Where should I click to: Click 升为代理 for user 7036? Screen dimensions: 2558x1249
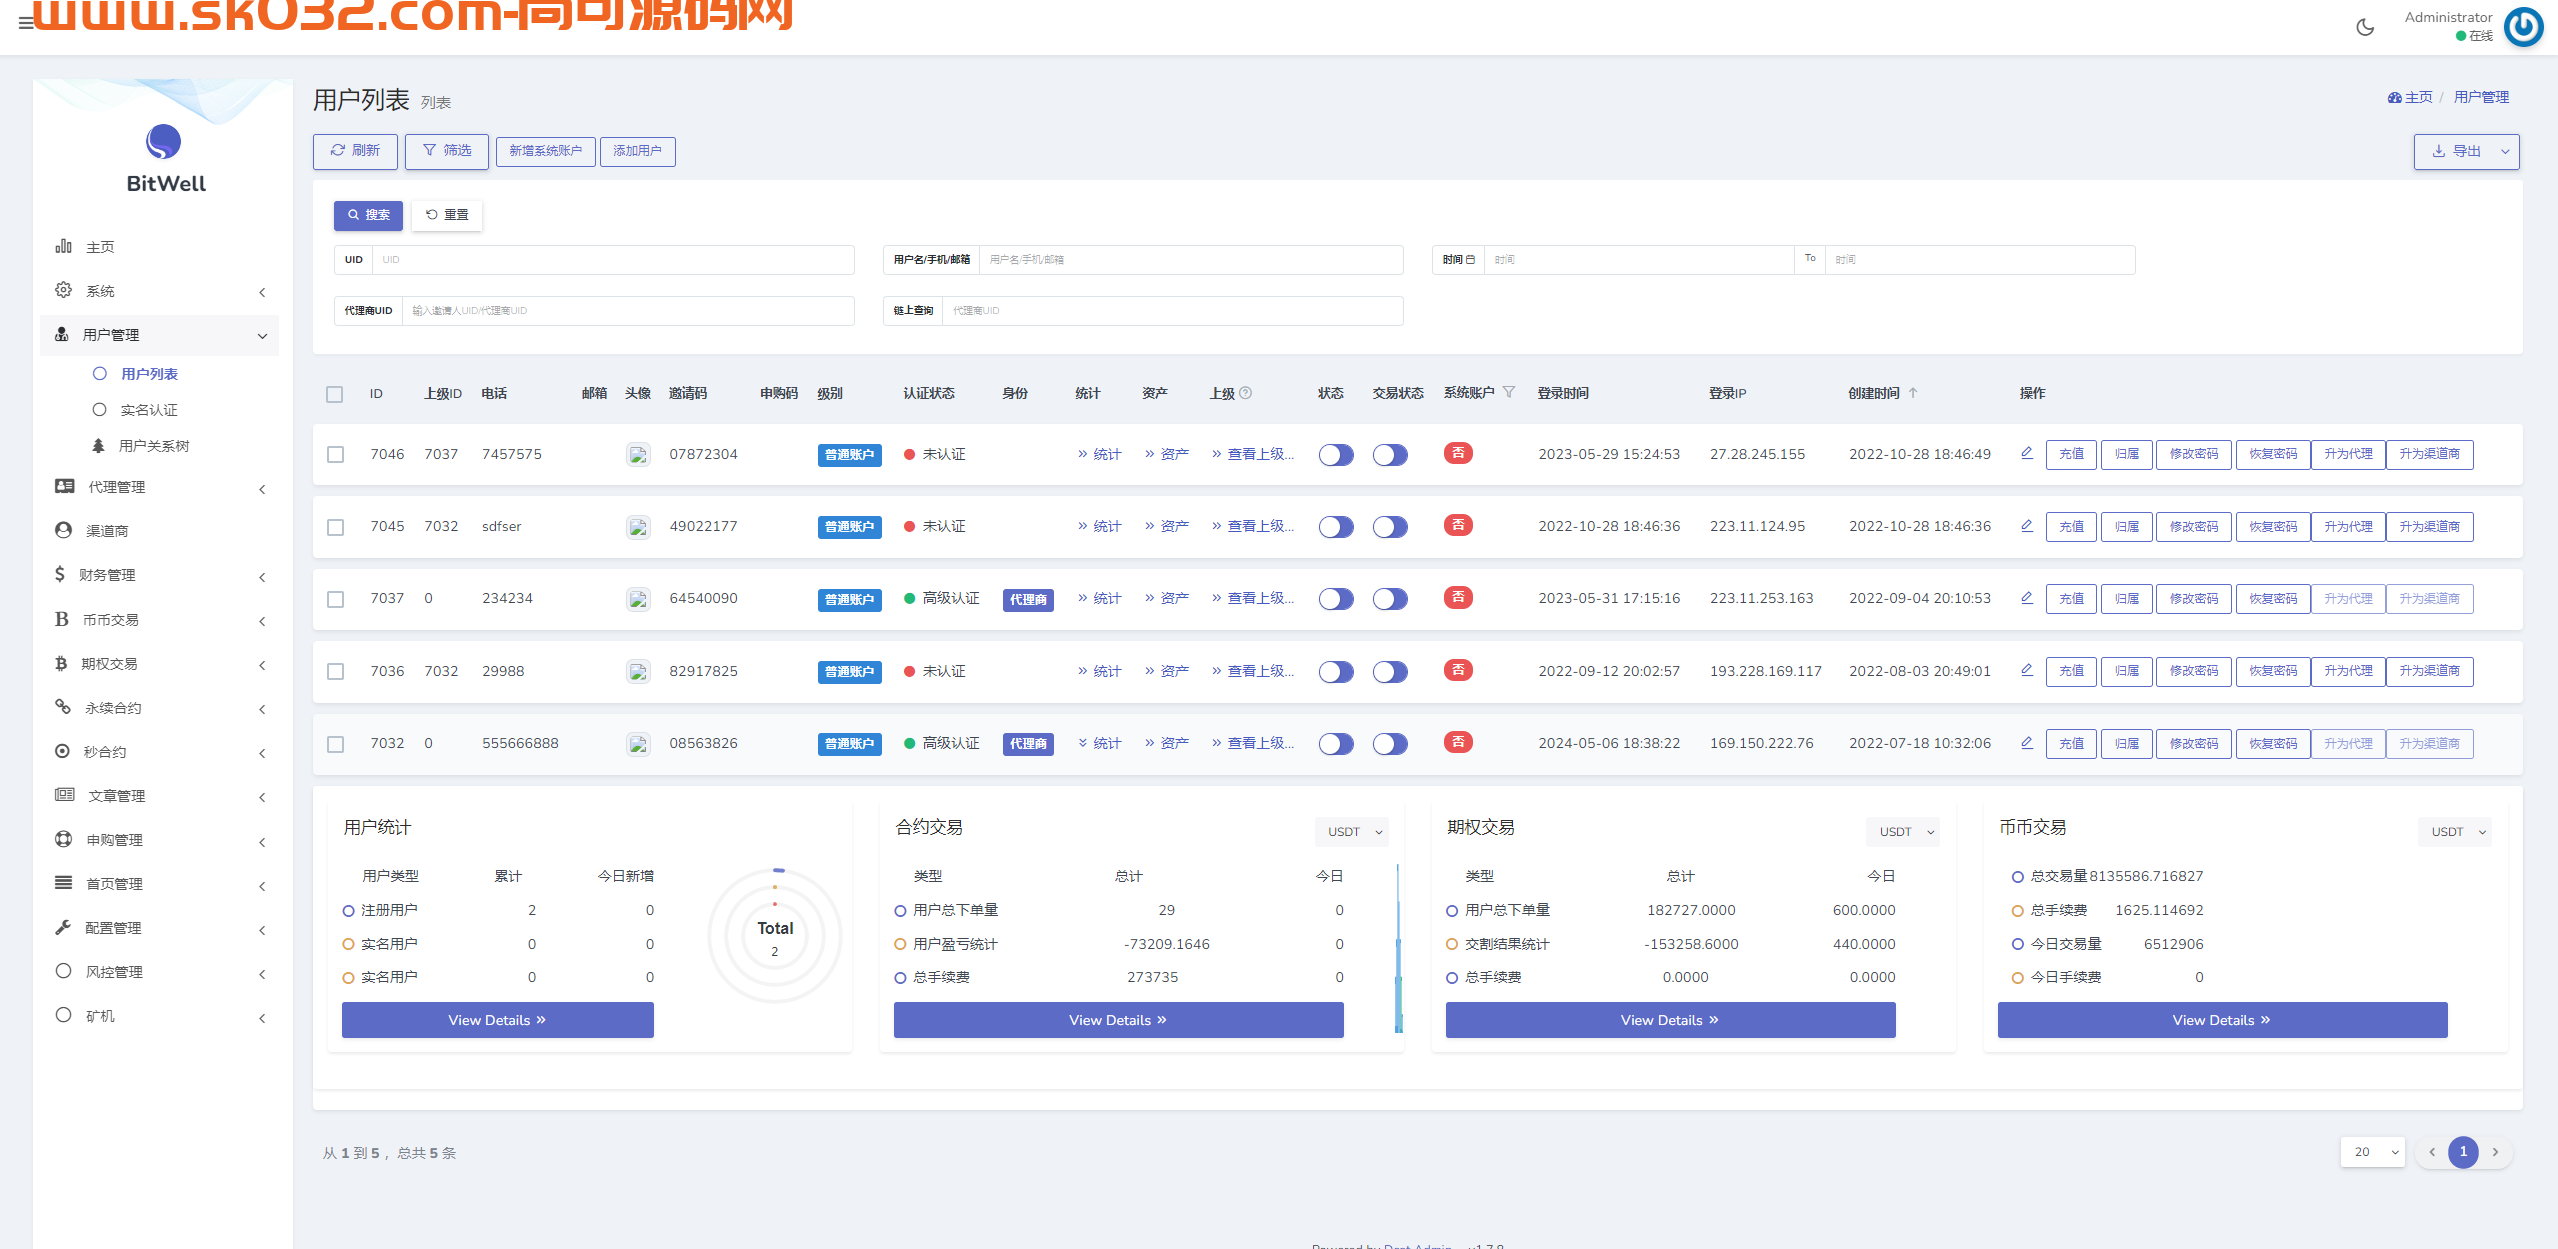pos(2348,671)
